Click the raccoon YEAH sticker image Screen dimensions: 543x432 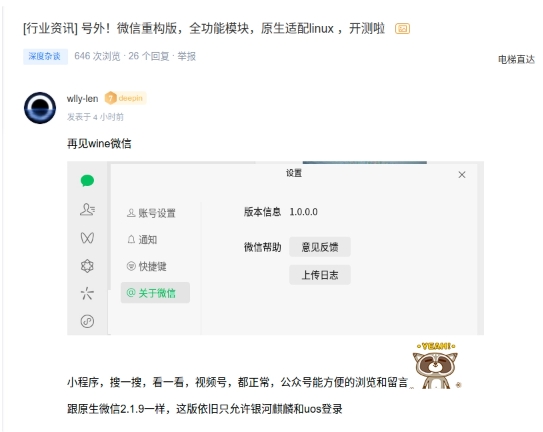(436, 365)
